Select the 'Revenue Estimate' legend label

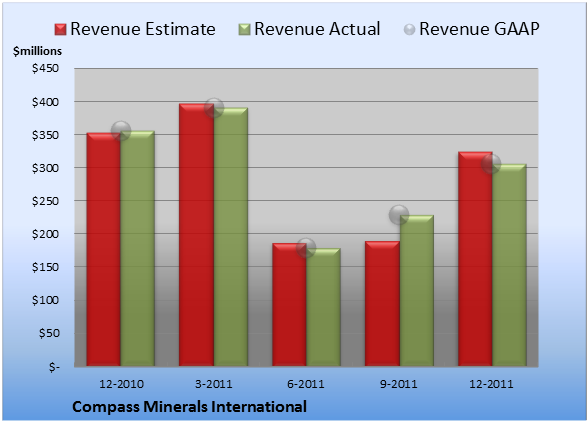point(143,29)
